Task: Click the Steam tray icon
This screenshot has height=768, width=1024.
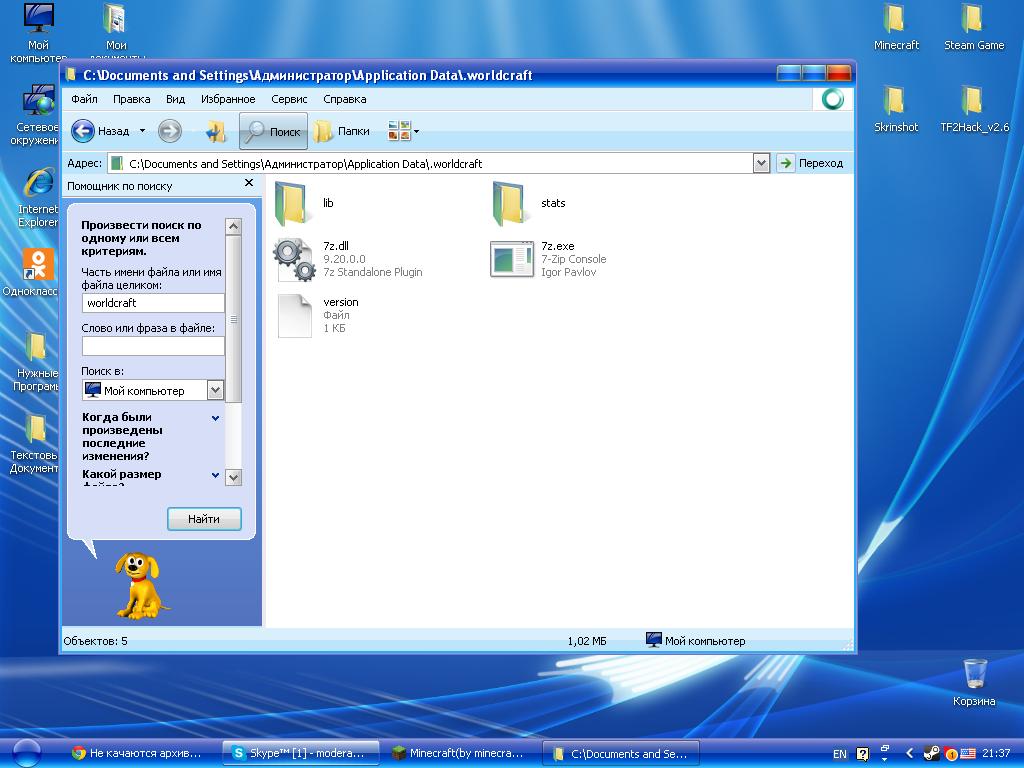Action: (932, 754)
